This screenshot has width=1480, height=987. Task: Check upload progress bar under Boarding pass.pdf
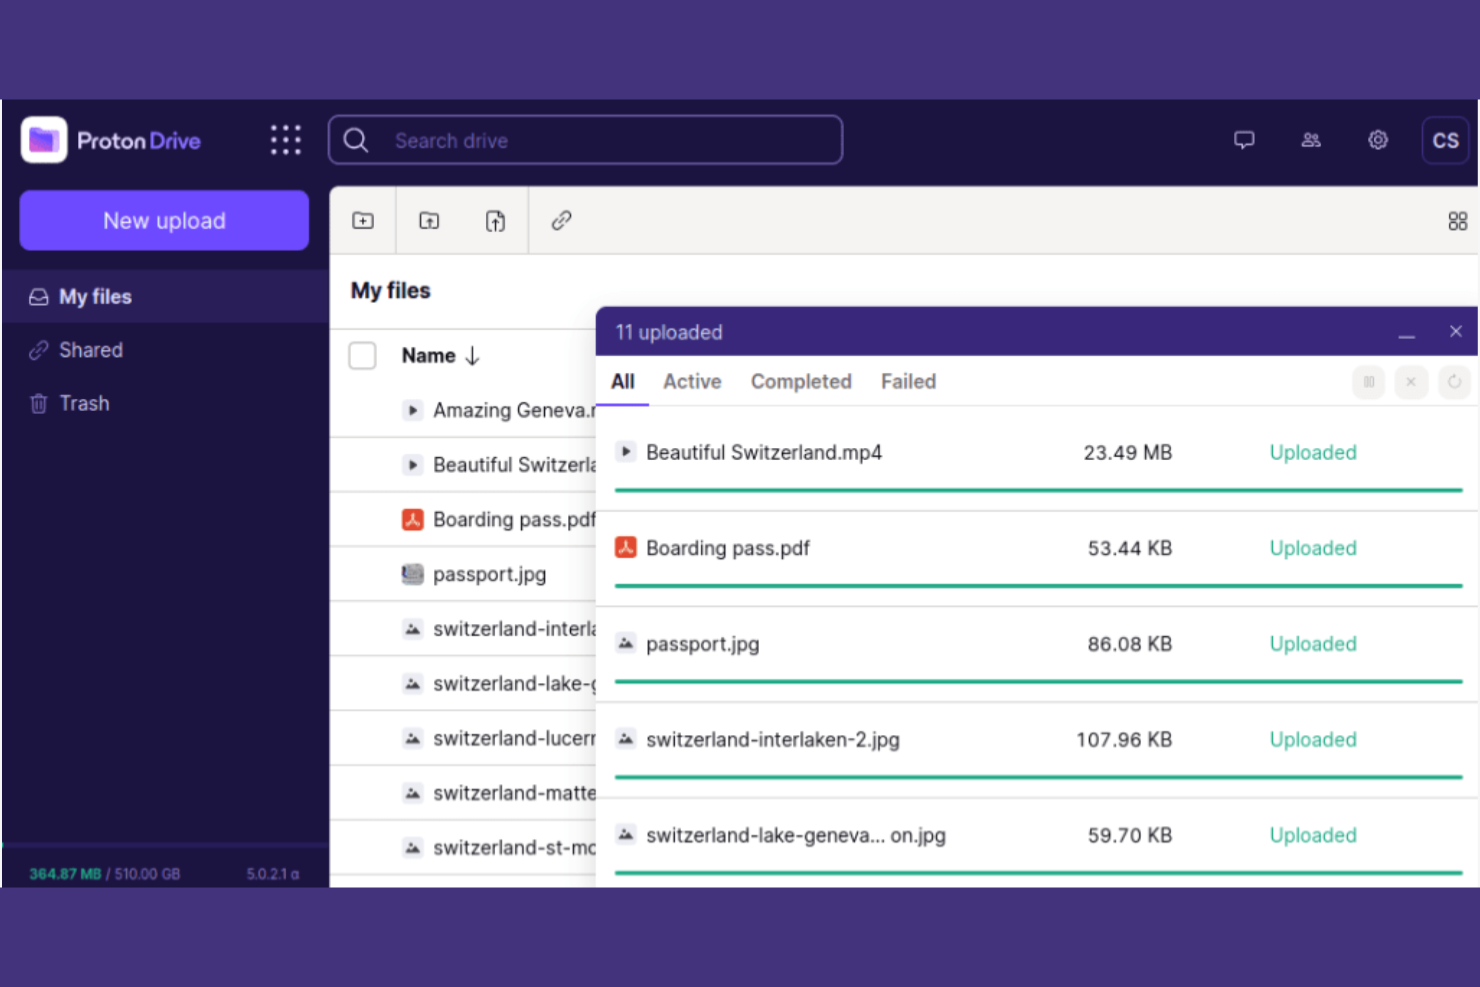click(1037, 582)
